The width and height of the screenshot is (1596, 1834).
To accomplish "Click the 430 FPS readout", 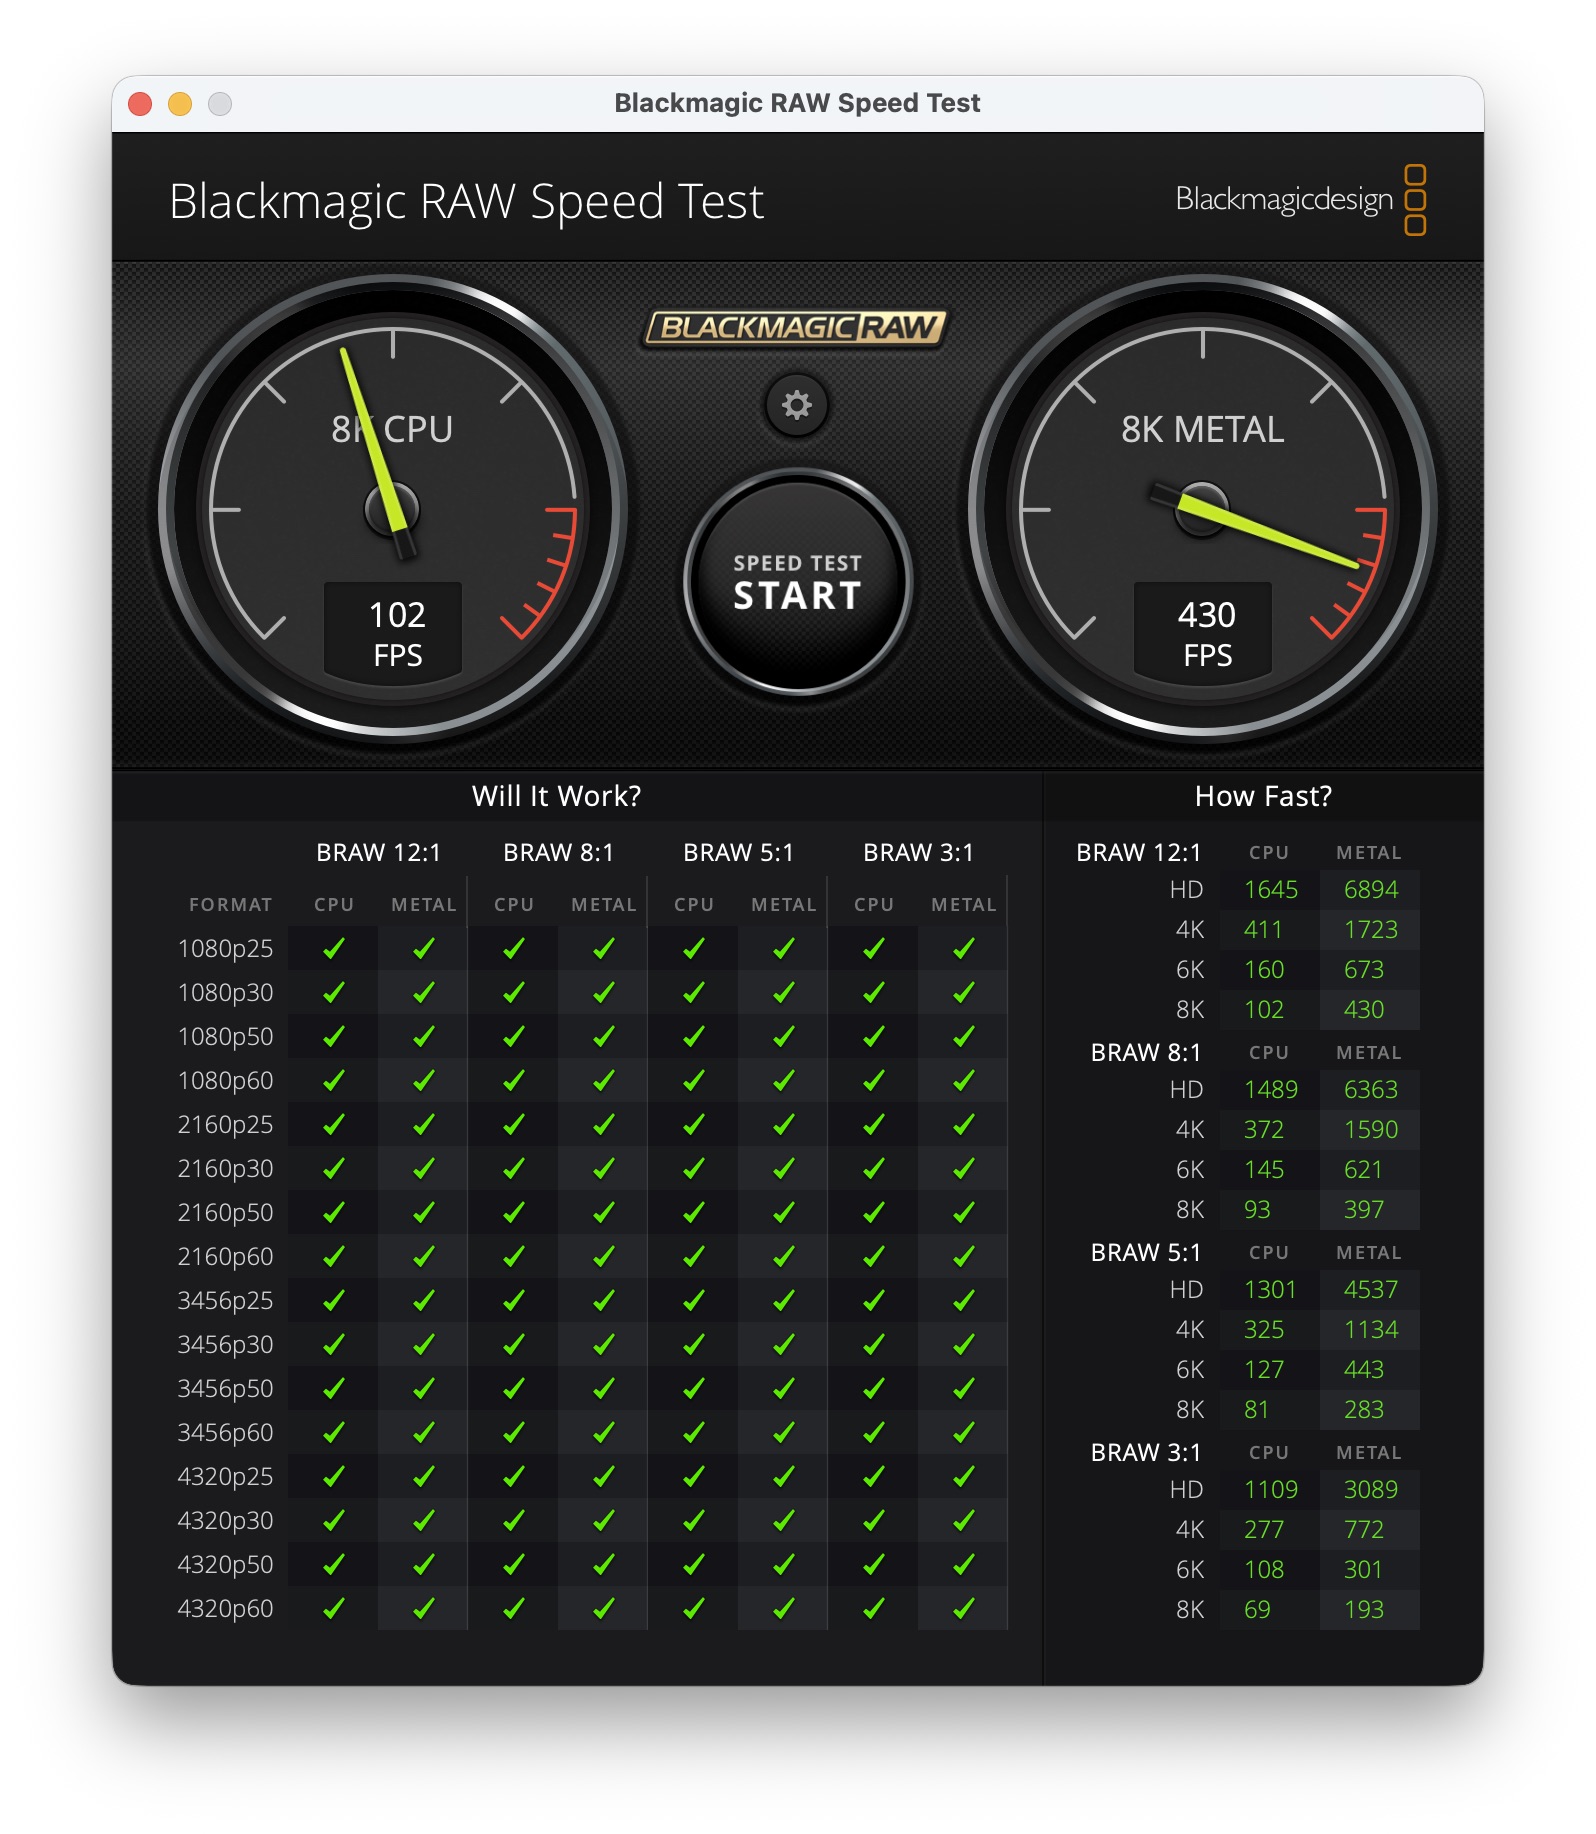I will click(1206, 633).
